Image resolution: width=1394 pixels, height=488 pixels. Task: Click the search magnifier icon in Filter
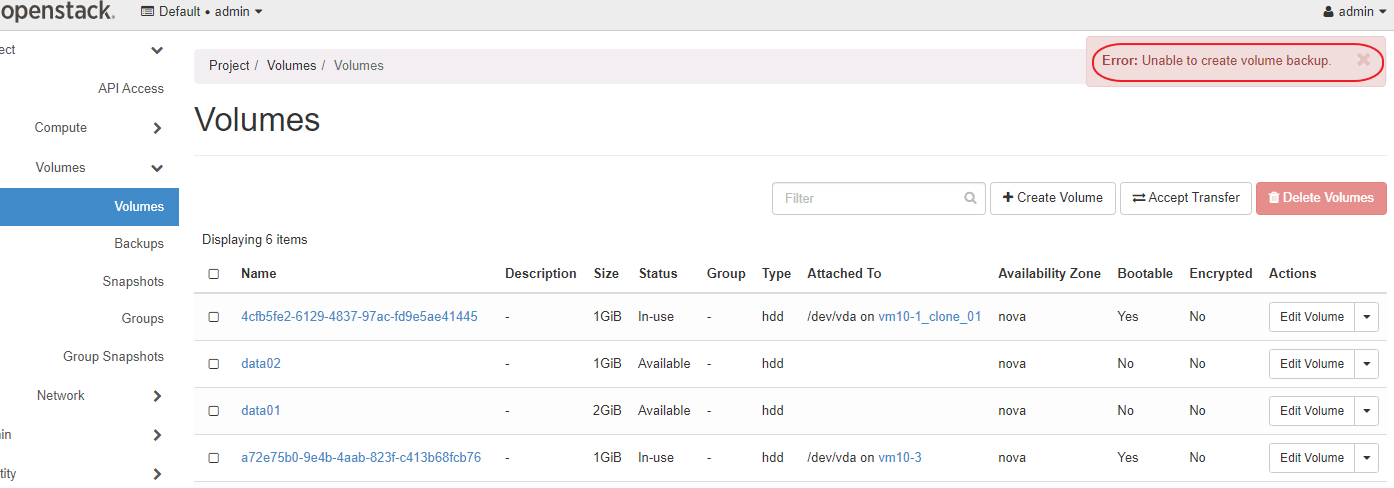(970, 198)
